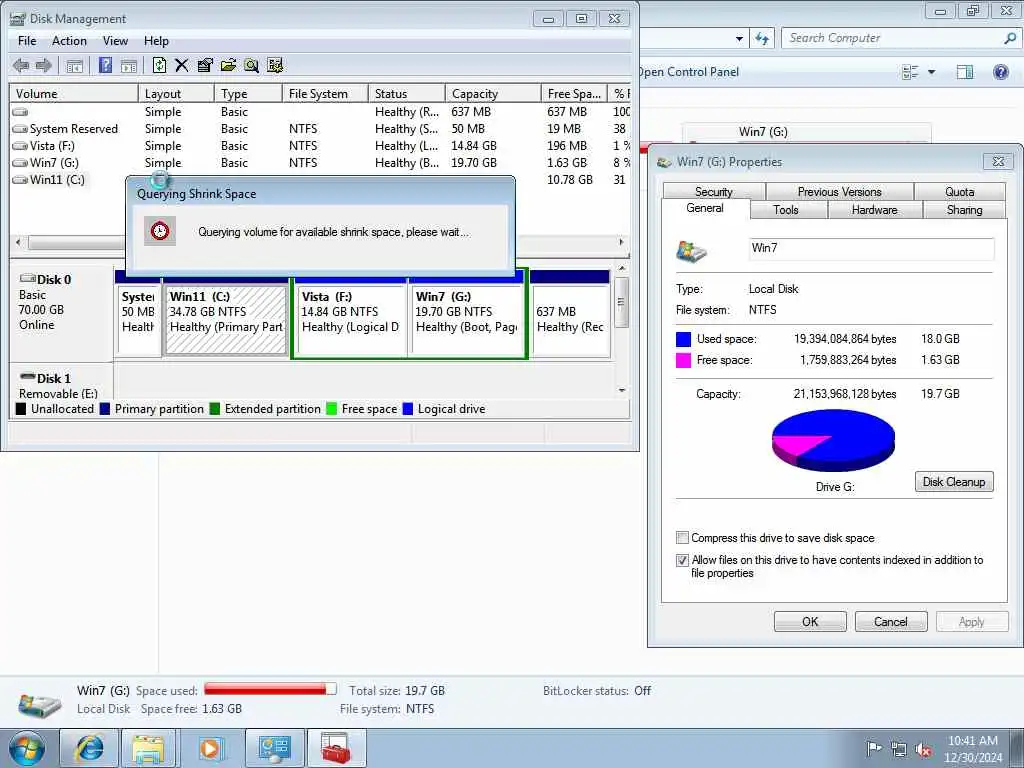The height and width of the screenshot is (768, 1024).
Task: Click the Disk 1 removable drive icon
Action: point(27,377)
